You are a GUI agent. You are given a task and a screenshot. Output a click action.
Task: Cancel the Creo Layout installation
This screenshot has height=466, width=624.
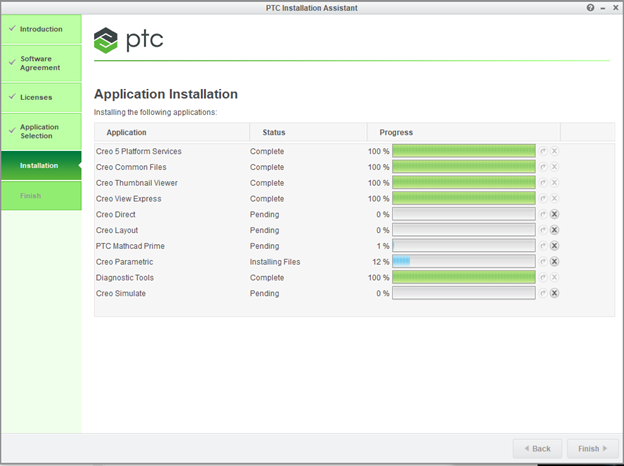[554, 230]
